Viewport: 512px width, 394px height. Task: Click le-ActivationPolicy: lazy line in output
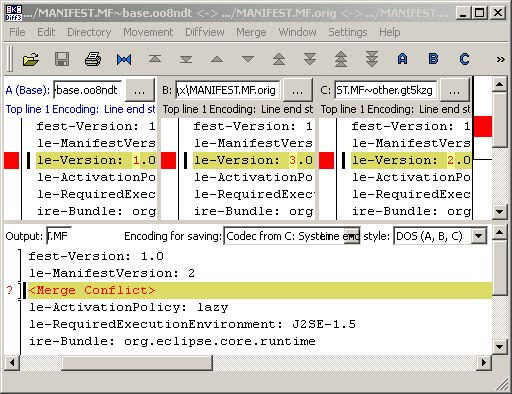tap(129, 307)
